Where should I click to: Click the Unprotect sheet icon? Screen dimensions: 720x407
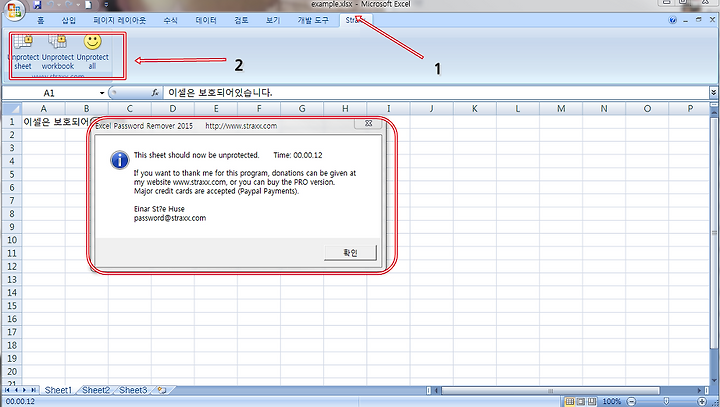click(23, 42)
